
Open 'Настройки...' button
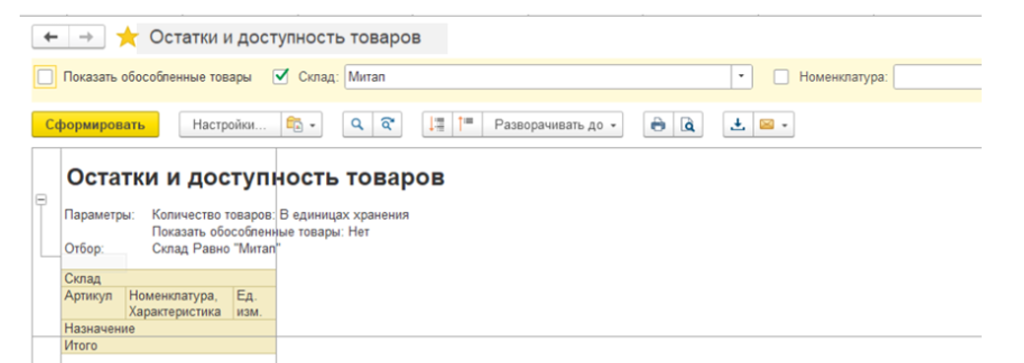[230, 124]
